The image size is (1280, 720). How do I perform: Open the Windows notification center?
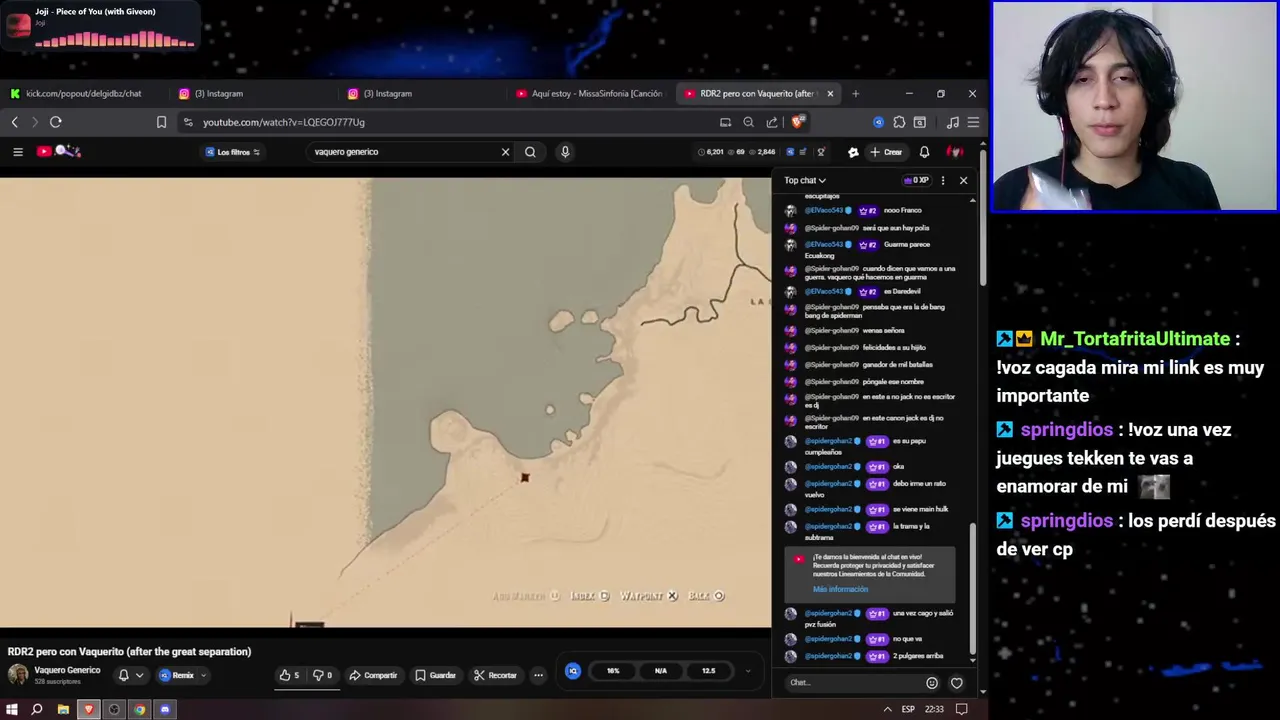961,709
